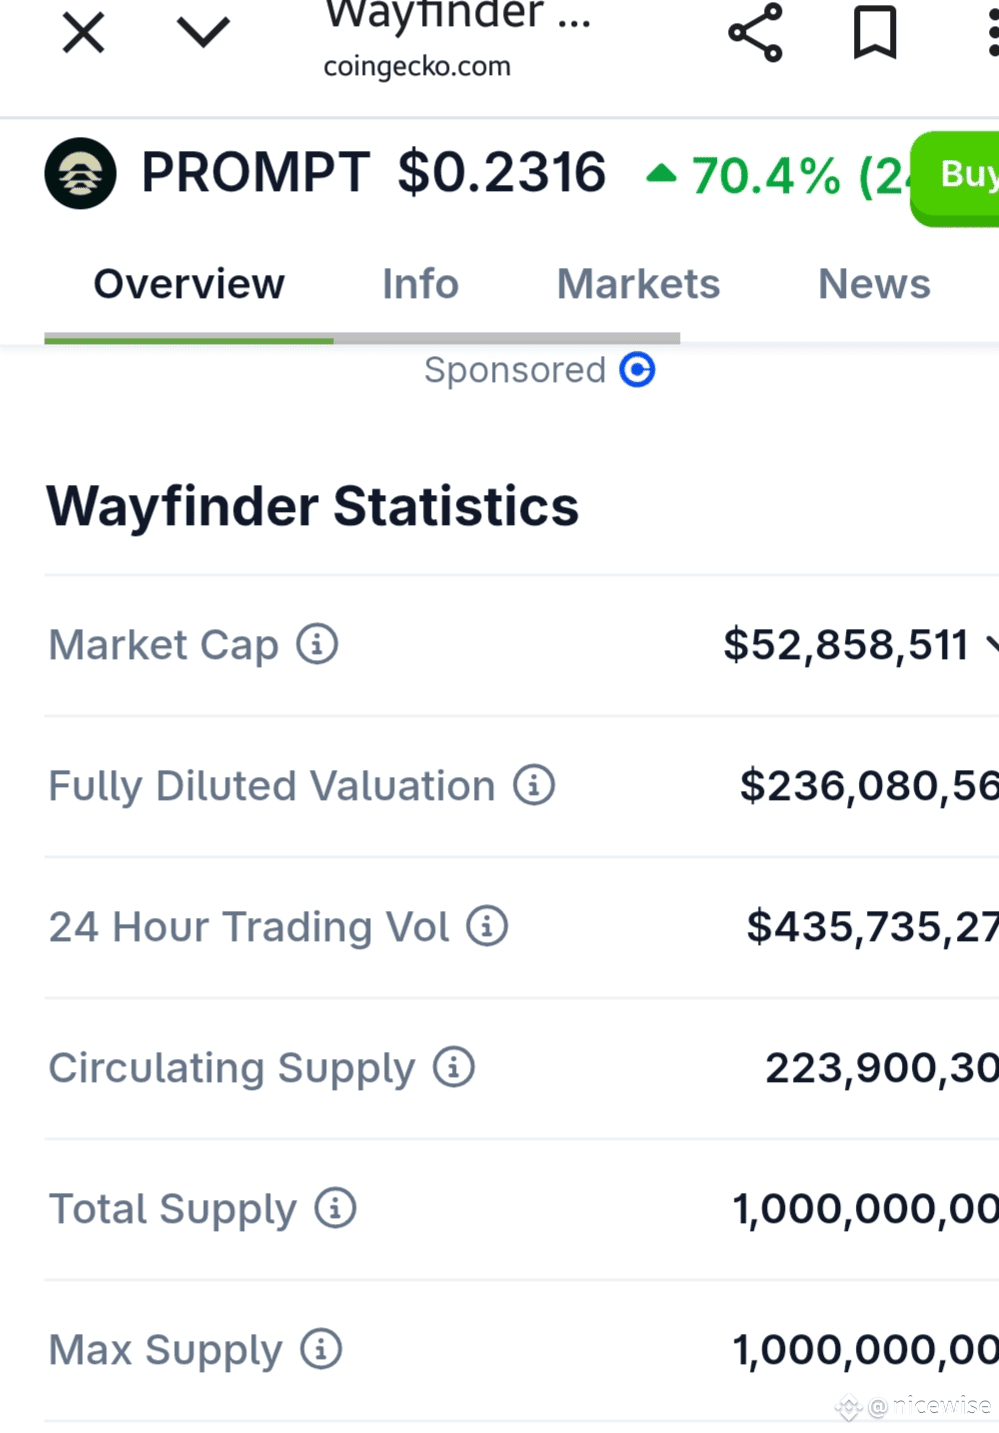Expand the browser chevron dropdown
The height and width of the screenshot is (1433, 999).
click(203, 33)
